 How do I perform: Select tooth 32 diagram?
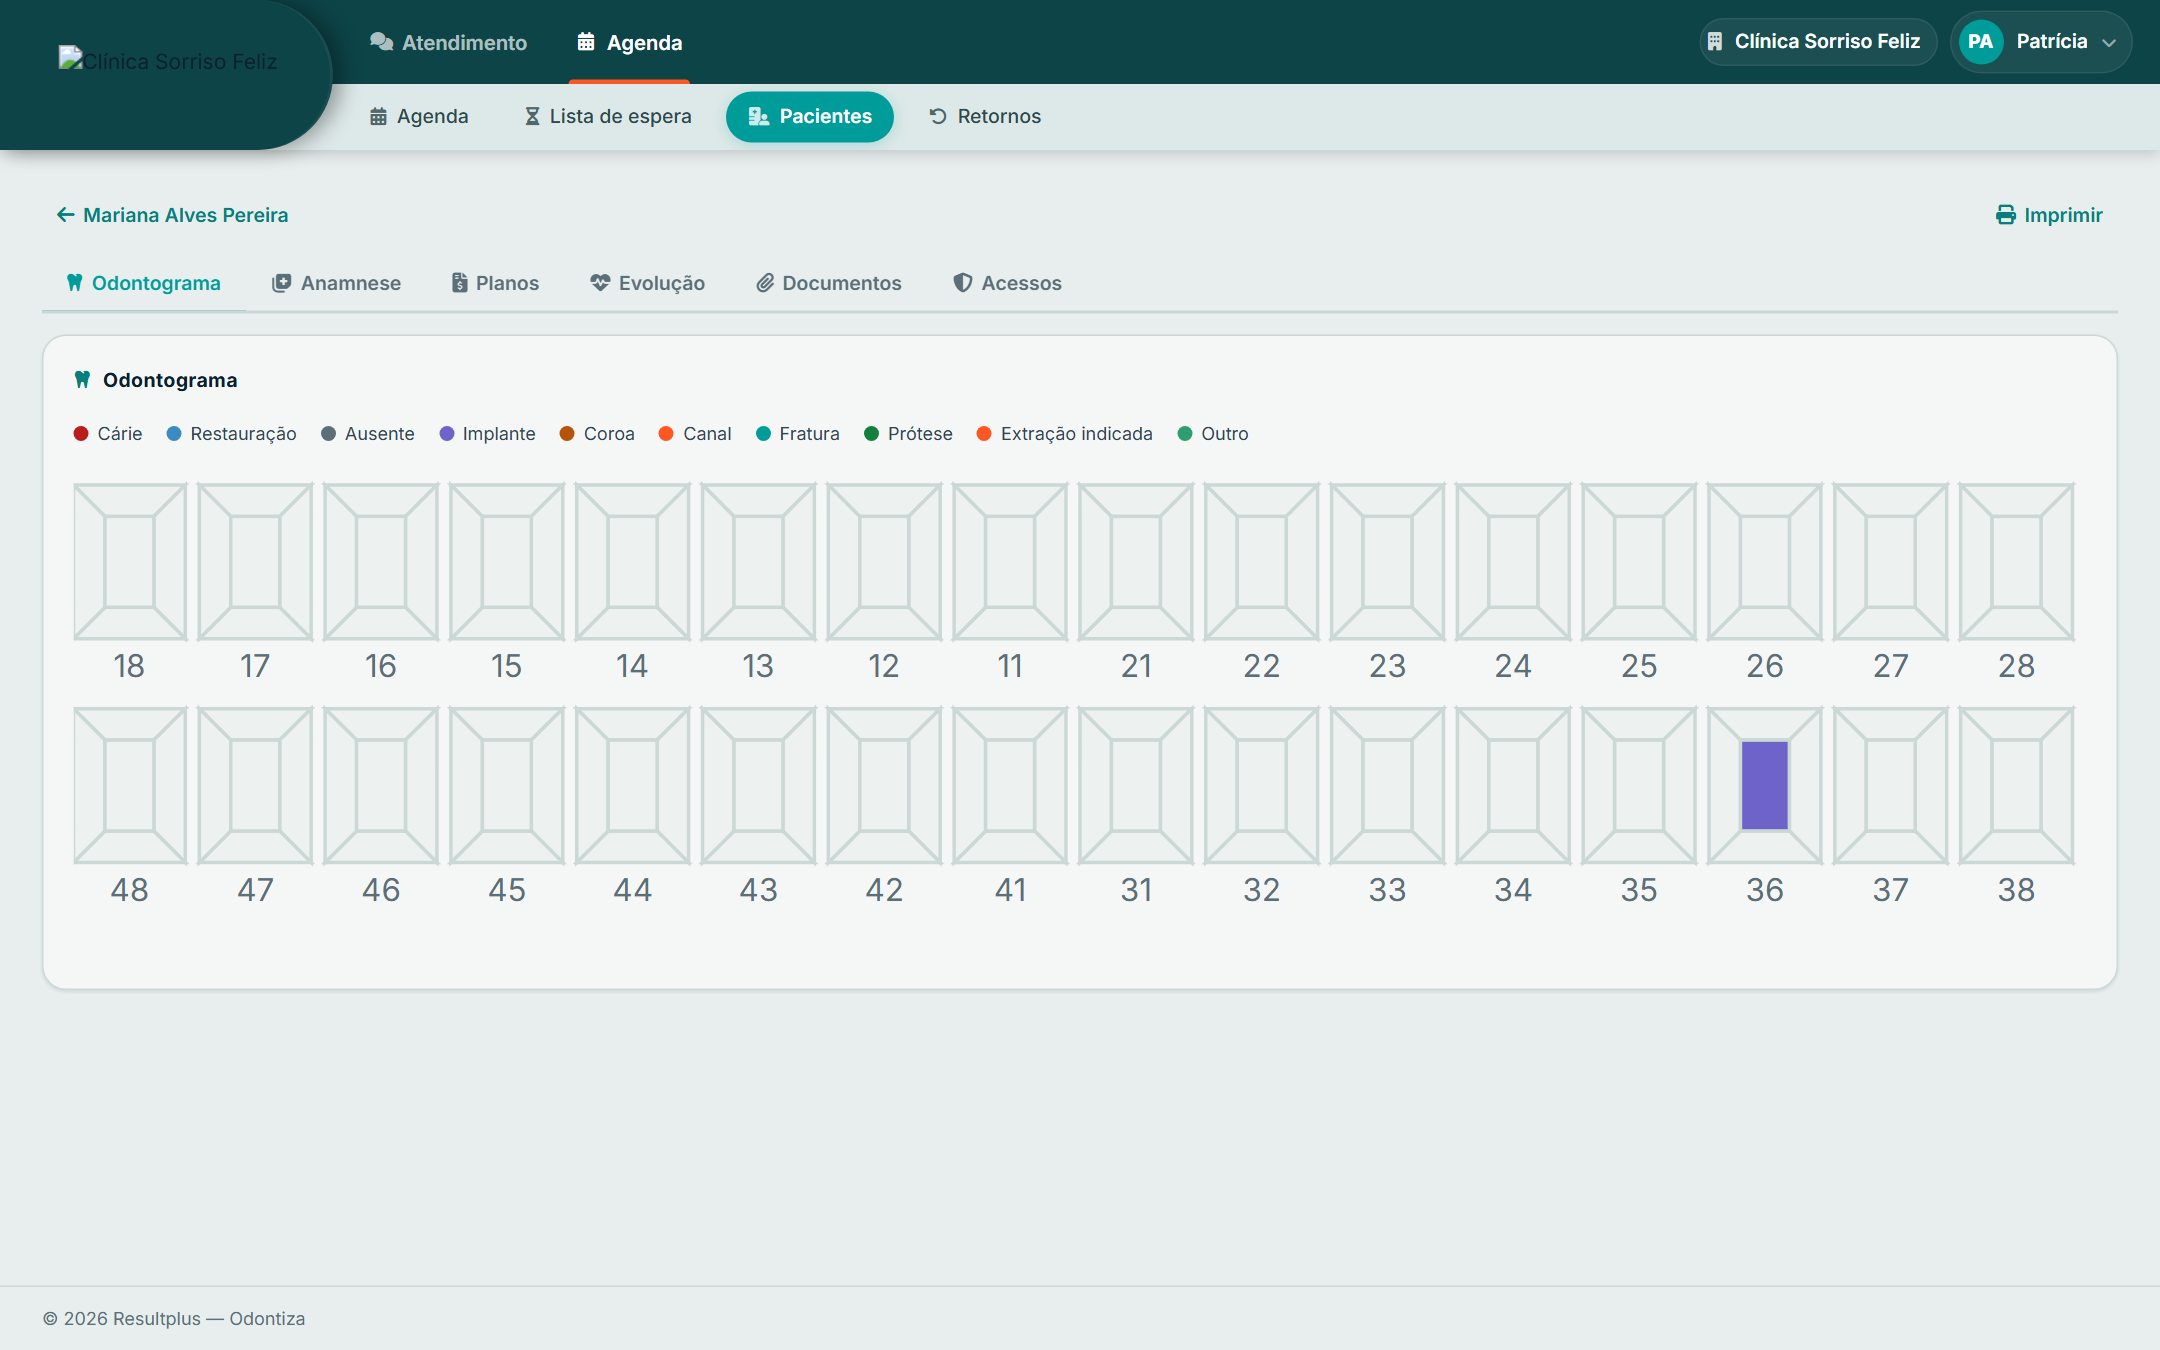click(x=1262, y=785)
